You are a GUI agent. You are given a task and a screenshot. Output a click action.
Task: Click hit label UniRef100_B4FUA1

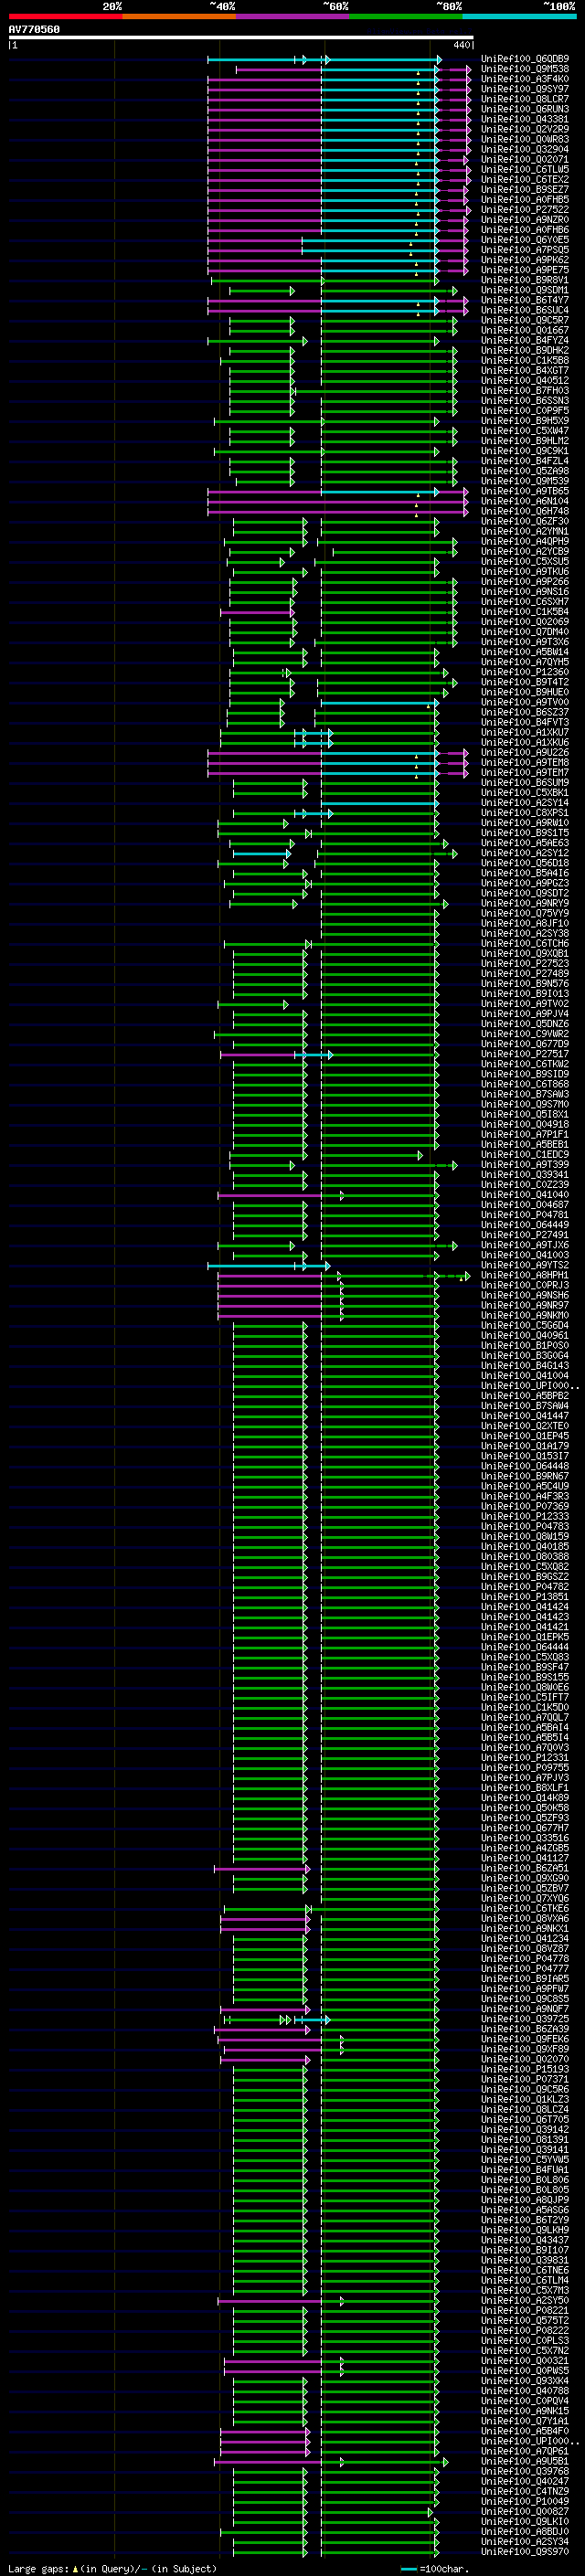[525, 2170]
